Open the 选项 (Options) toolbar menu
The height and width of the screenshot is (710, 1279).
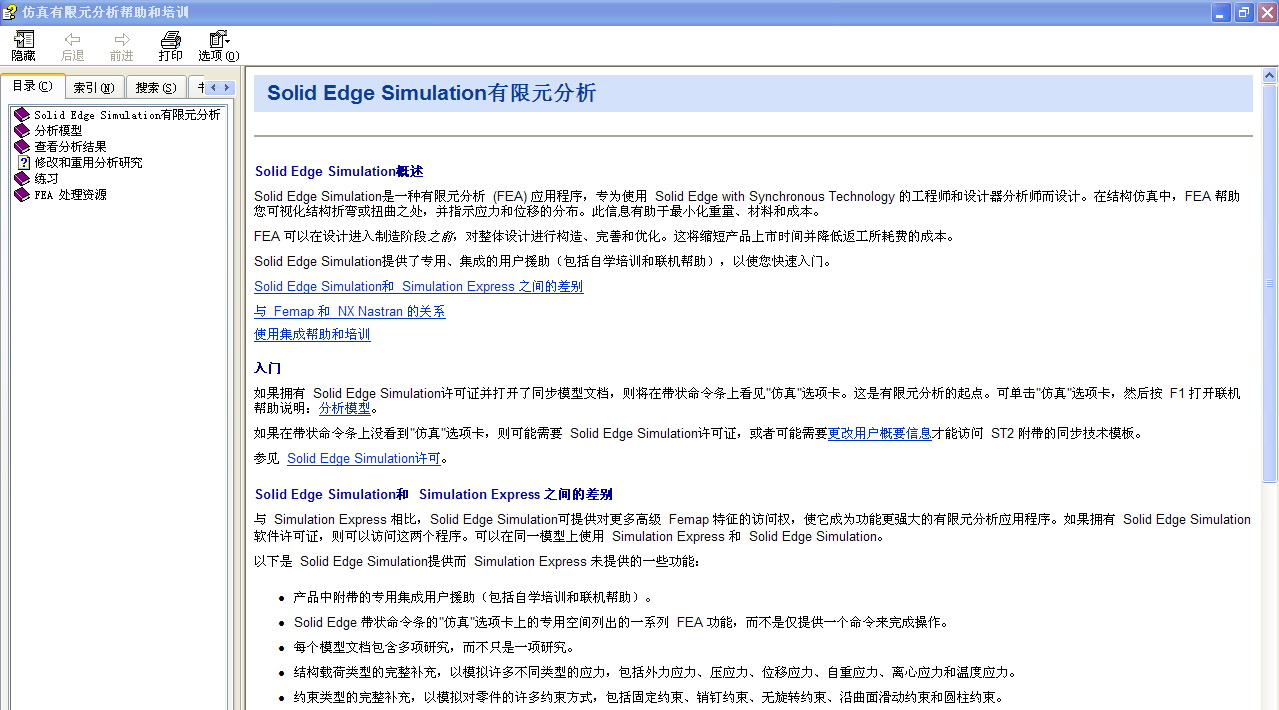tap(219, 46)
